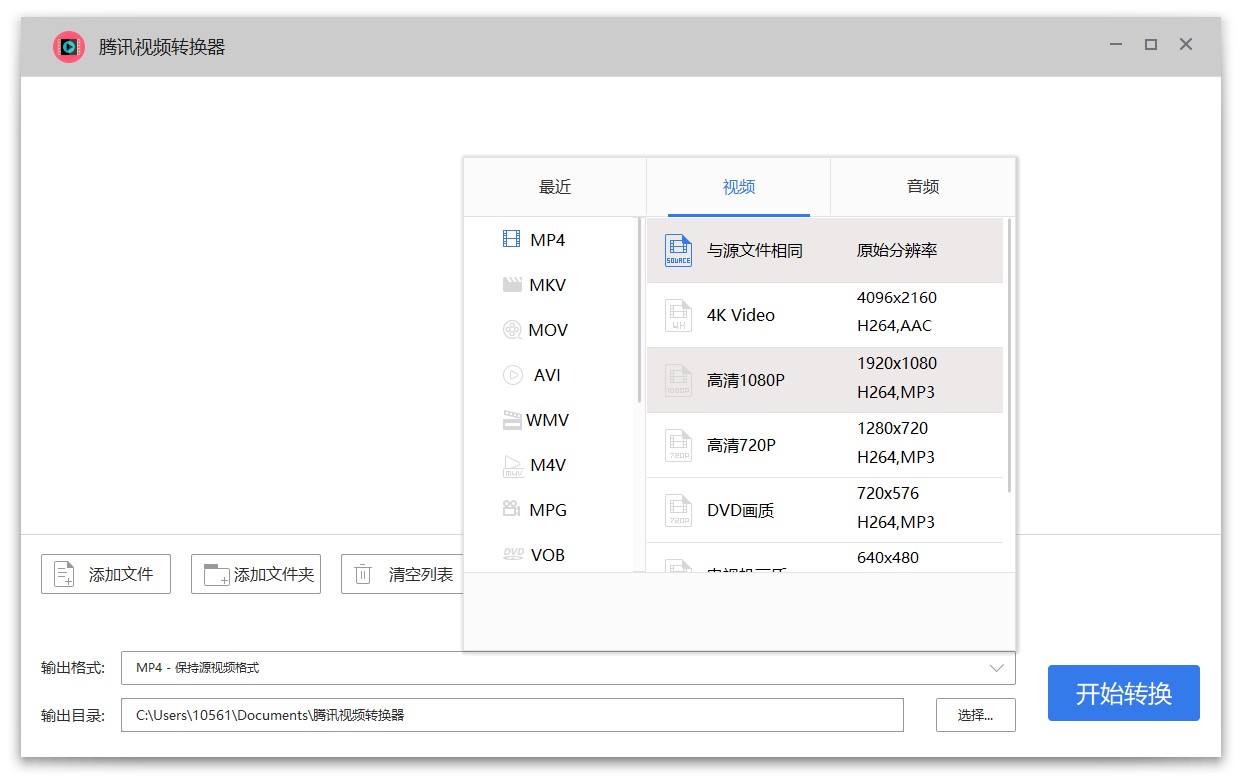
Task: Select the MPG format icon
Action: (x=535, y=510)
